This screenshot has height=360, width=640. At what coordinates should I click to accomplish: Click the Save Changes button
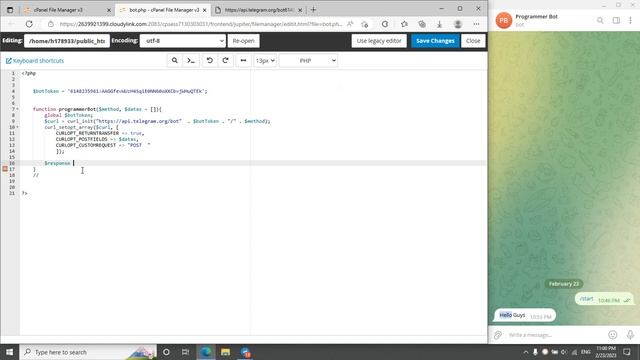(435, 41)
